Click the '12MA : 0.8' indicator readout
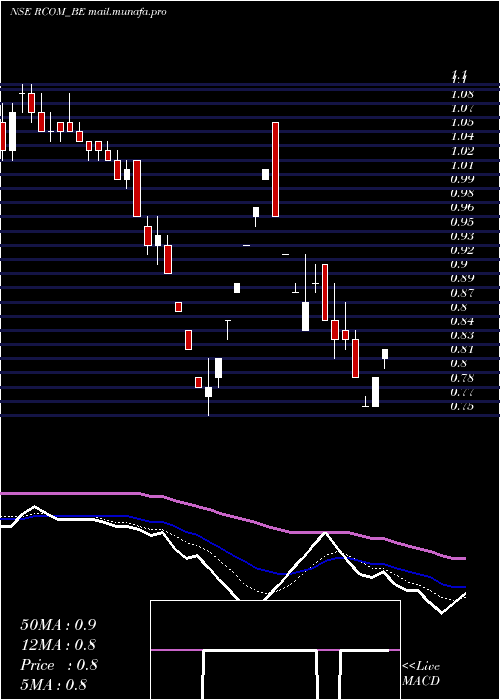This screenshot has width=500, height=700. pos(58,645)
